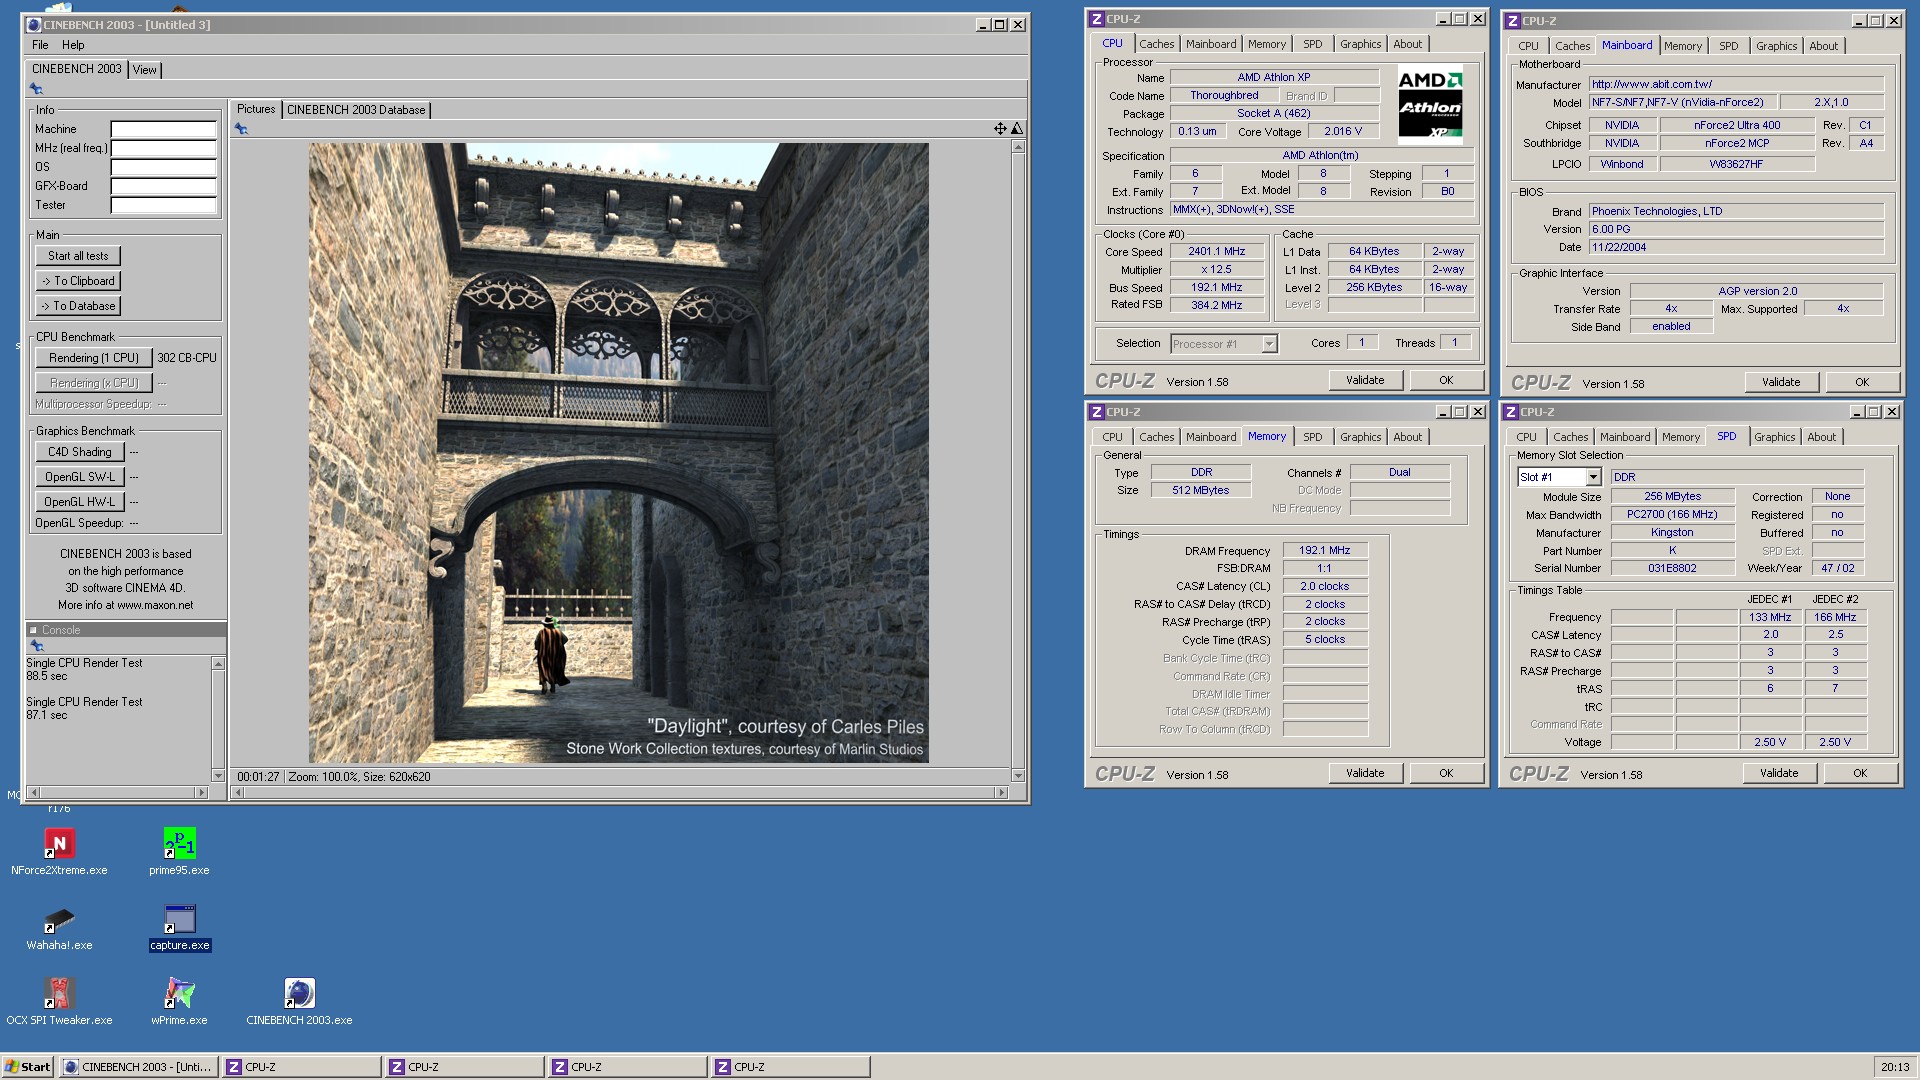Click the Console collapse square icon
This screenshot has height=1080, width=1920.
(33, 630)
